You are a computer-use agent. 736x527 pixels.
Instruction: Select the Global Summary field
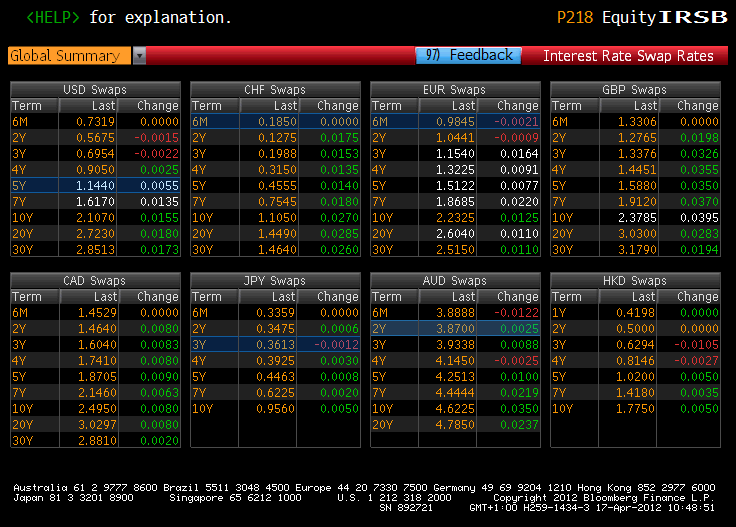point(69,56)
